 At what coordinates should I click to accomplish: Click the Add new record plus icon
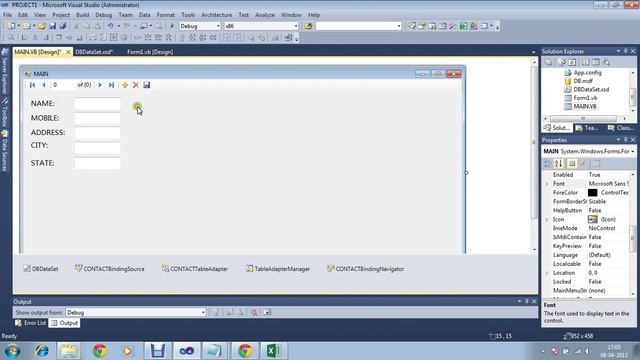tap(125, 85)
